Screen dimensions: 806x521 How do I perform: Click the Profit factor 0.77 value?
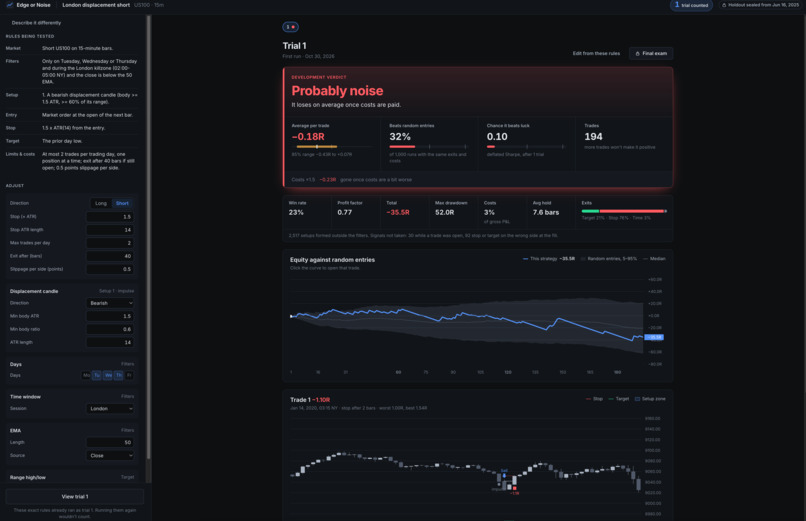click(x=344, y=213)
